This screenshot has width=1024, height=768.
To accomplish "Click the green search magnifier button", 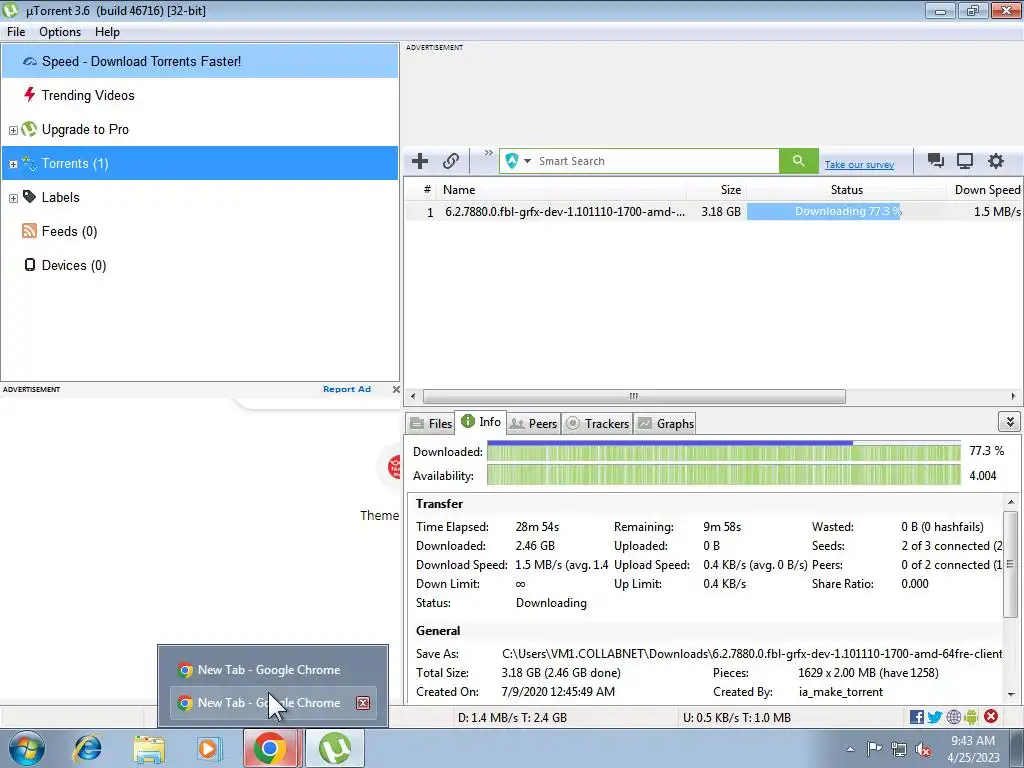I will [798, 161].
